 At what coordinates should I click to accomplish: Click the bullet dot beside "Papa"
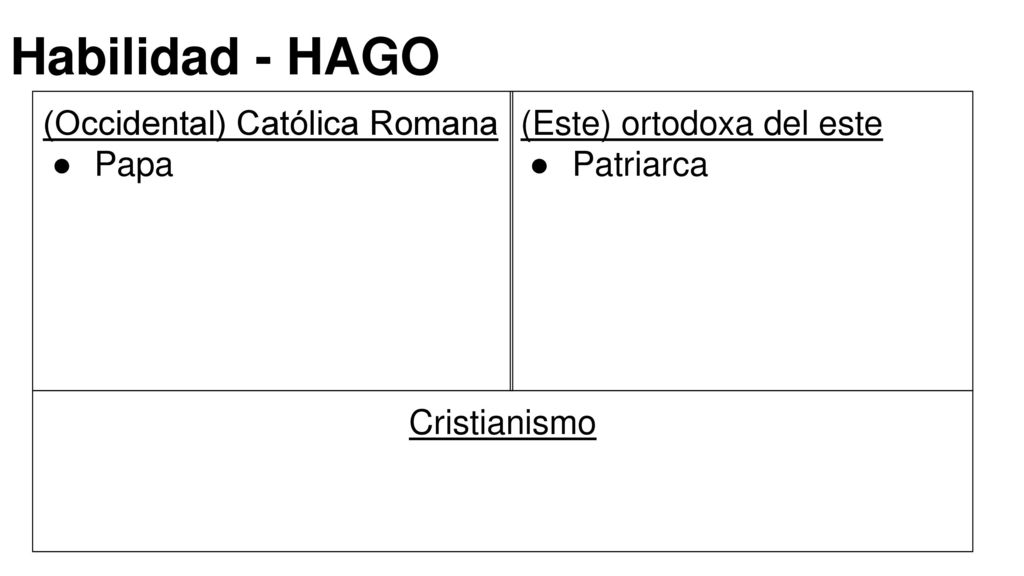62,167
